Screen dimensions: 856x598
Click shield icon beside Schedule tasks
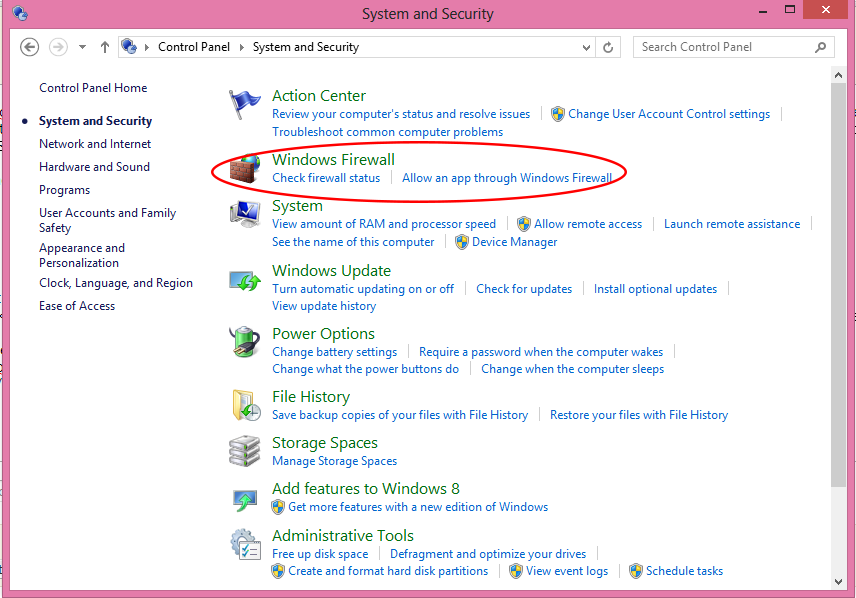pos(636,571)
